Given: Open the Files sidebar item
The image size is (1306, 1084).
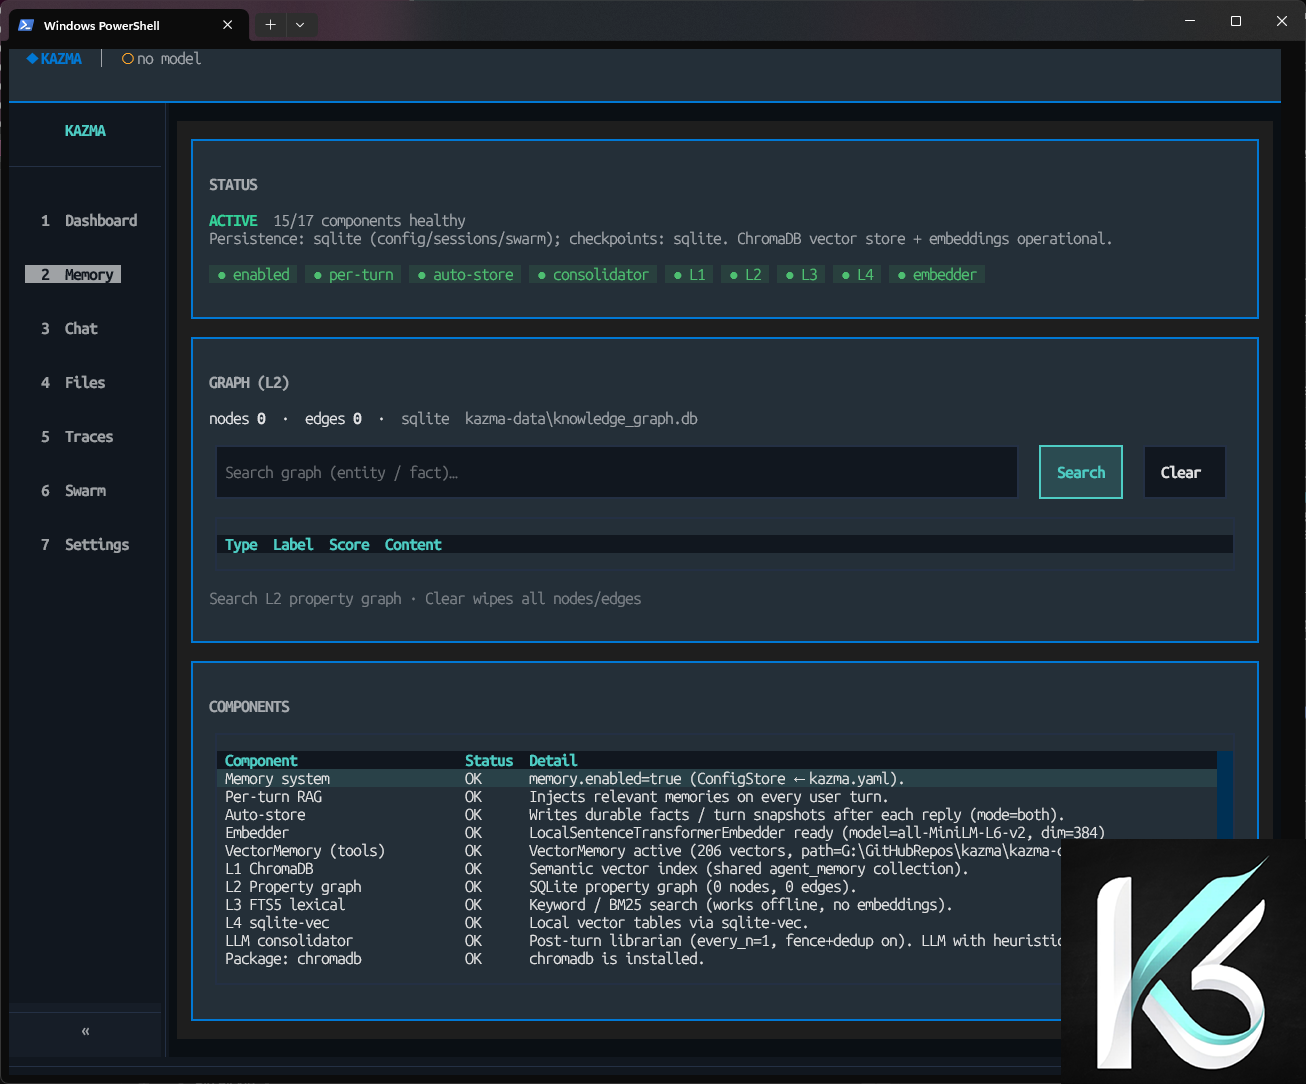Looking at the screenshot, I should click(73, 383).
